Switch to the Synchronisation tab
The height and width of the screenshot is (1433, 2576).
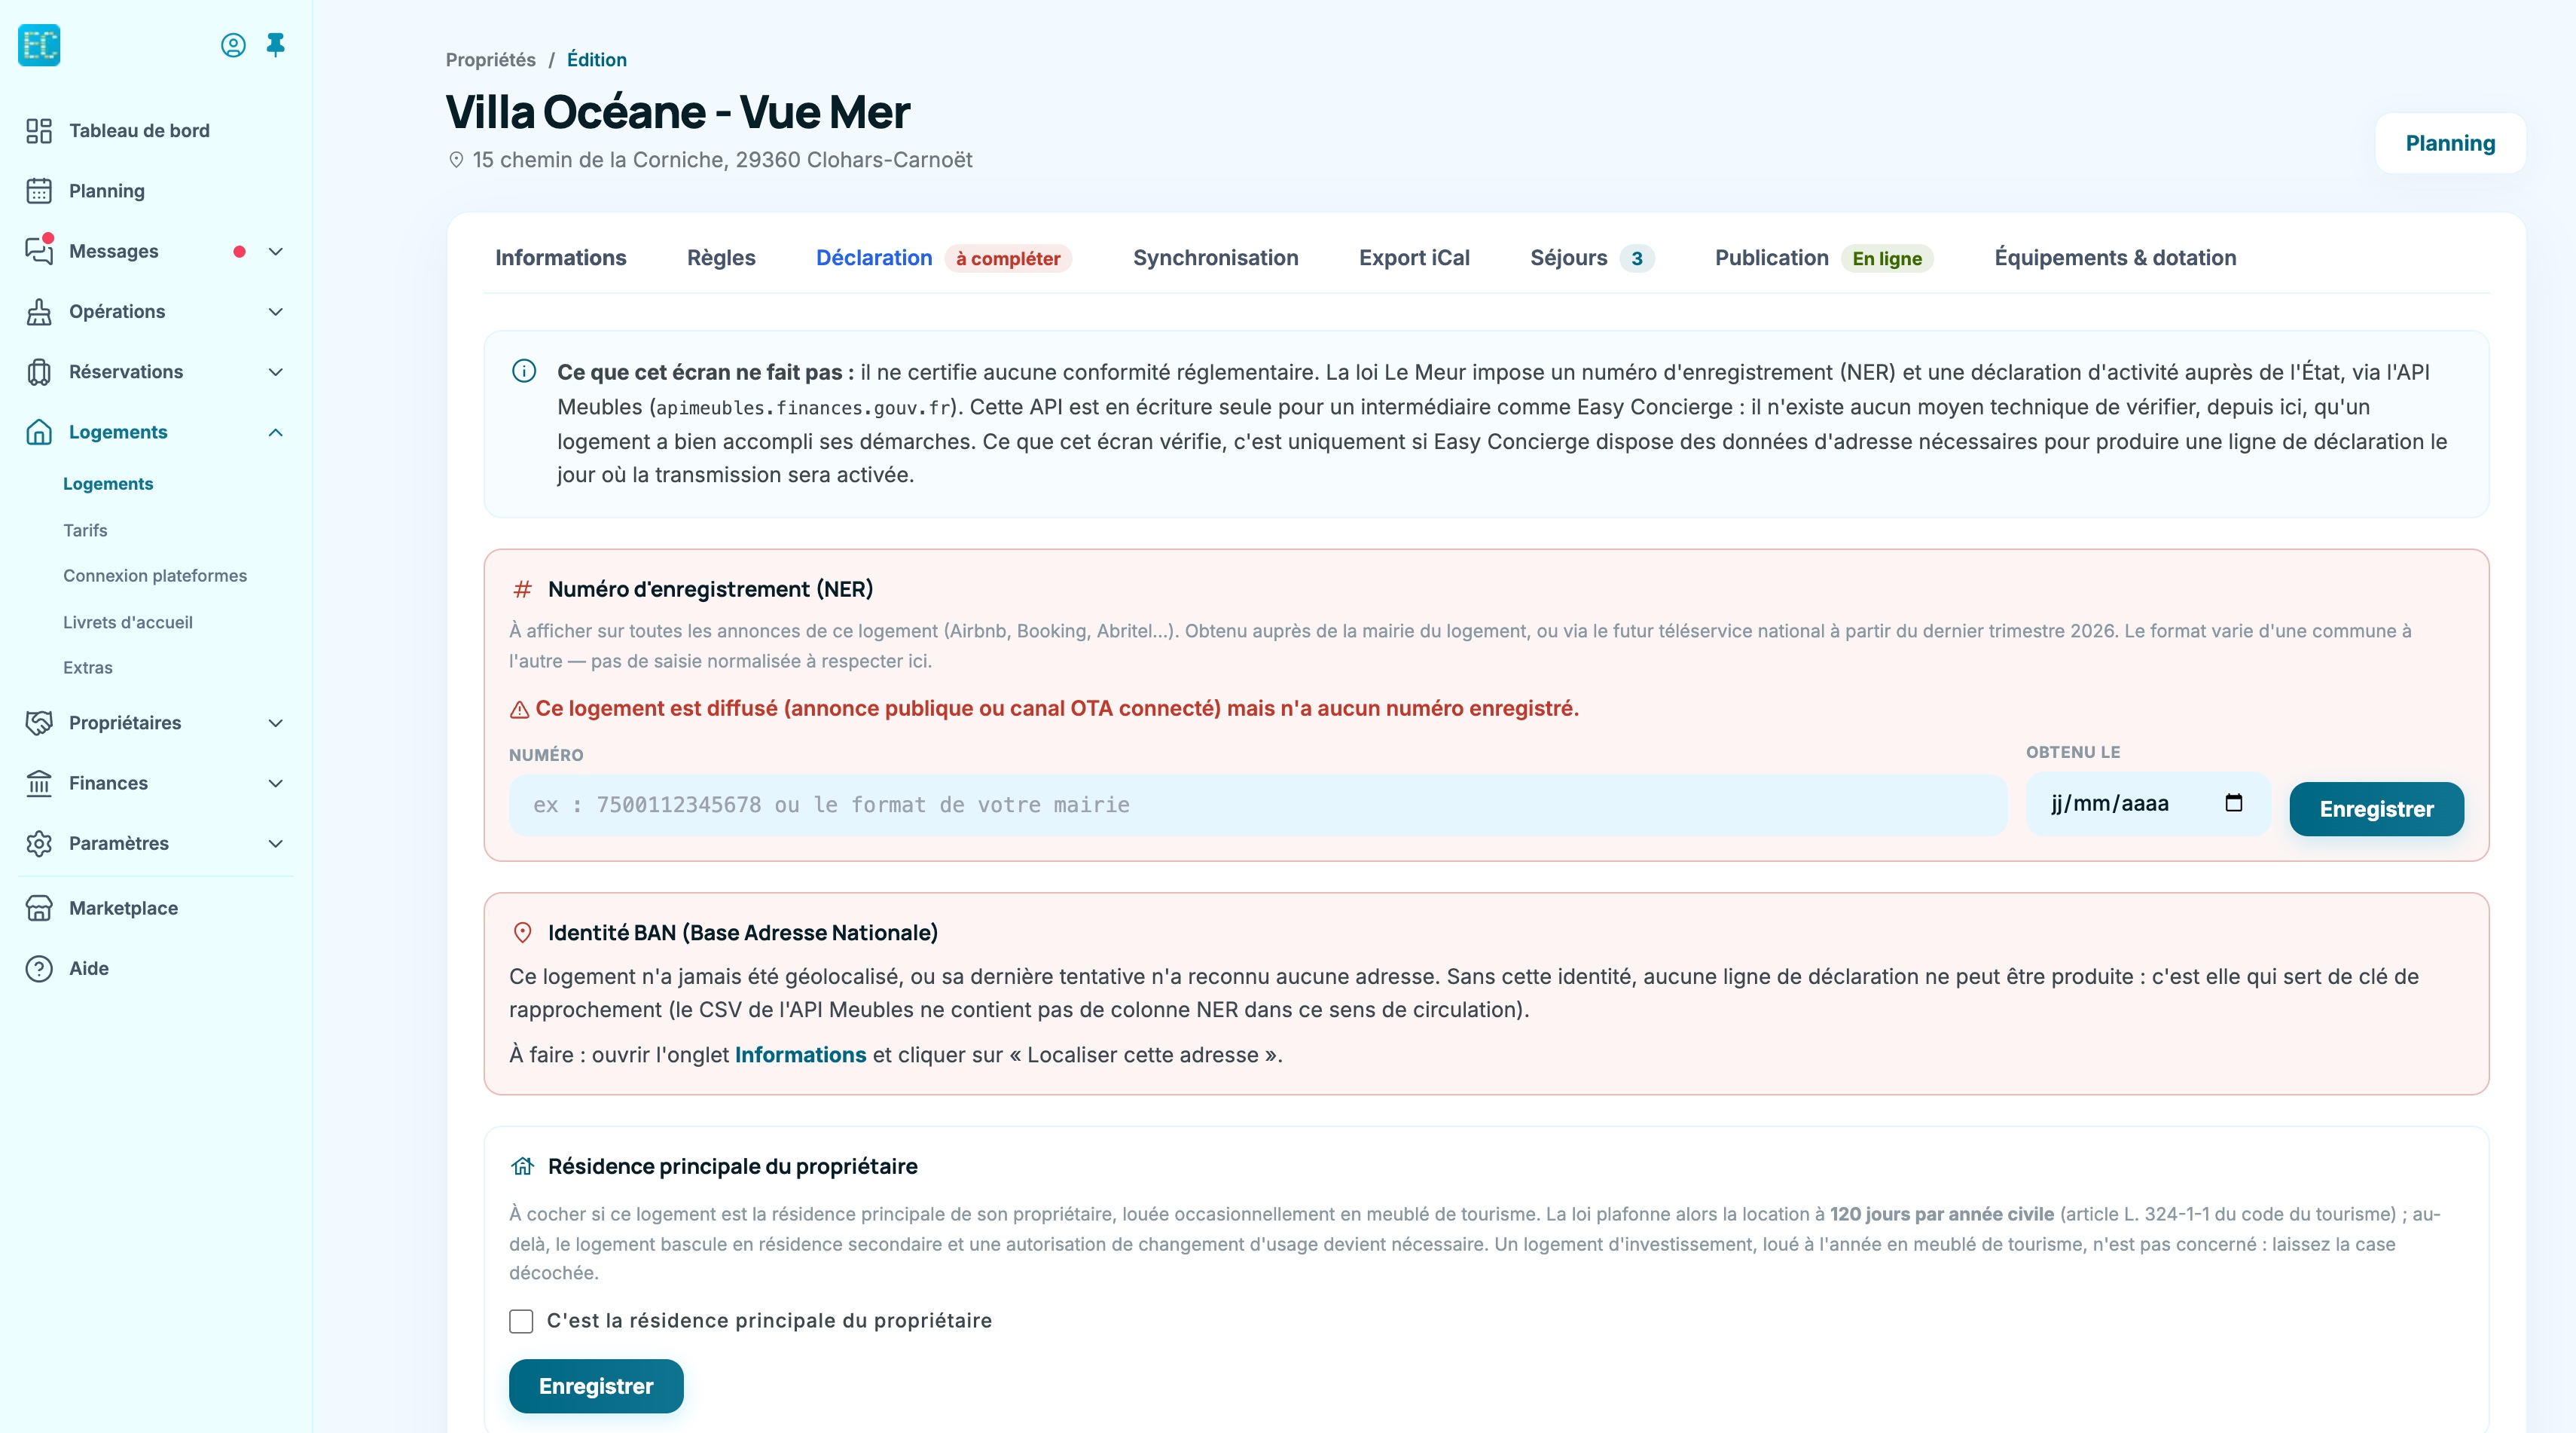1215,258
